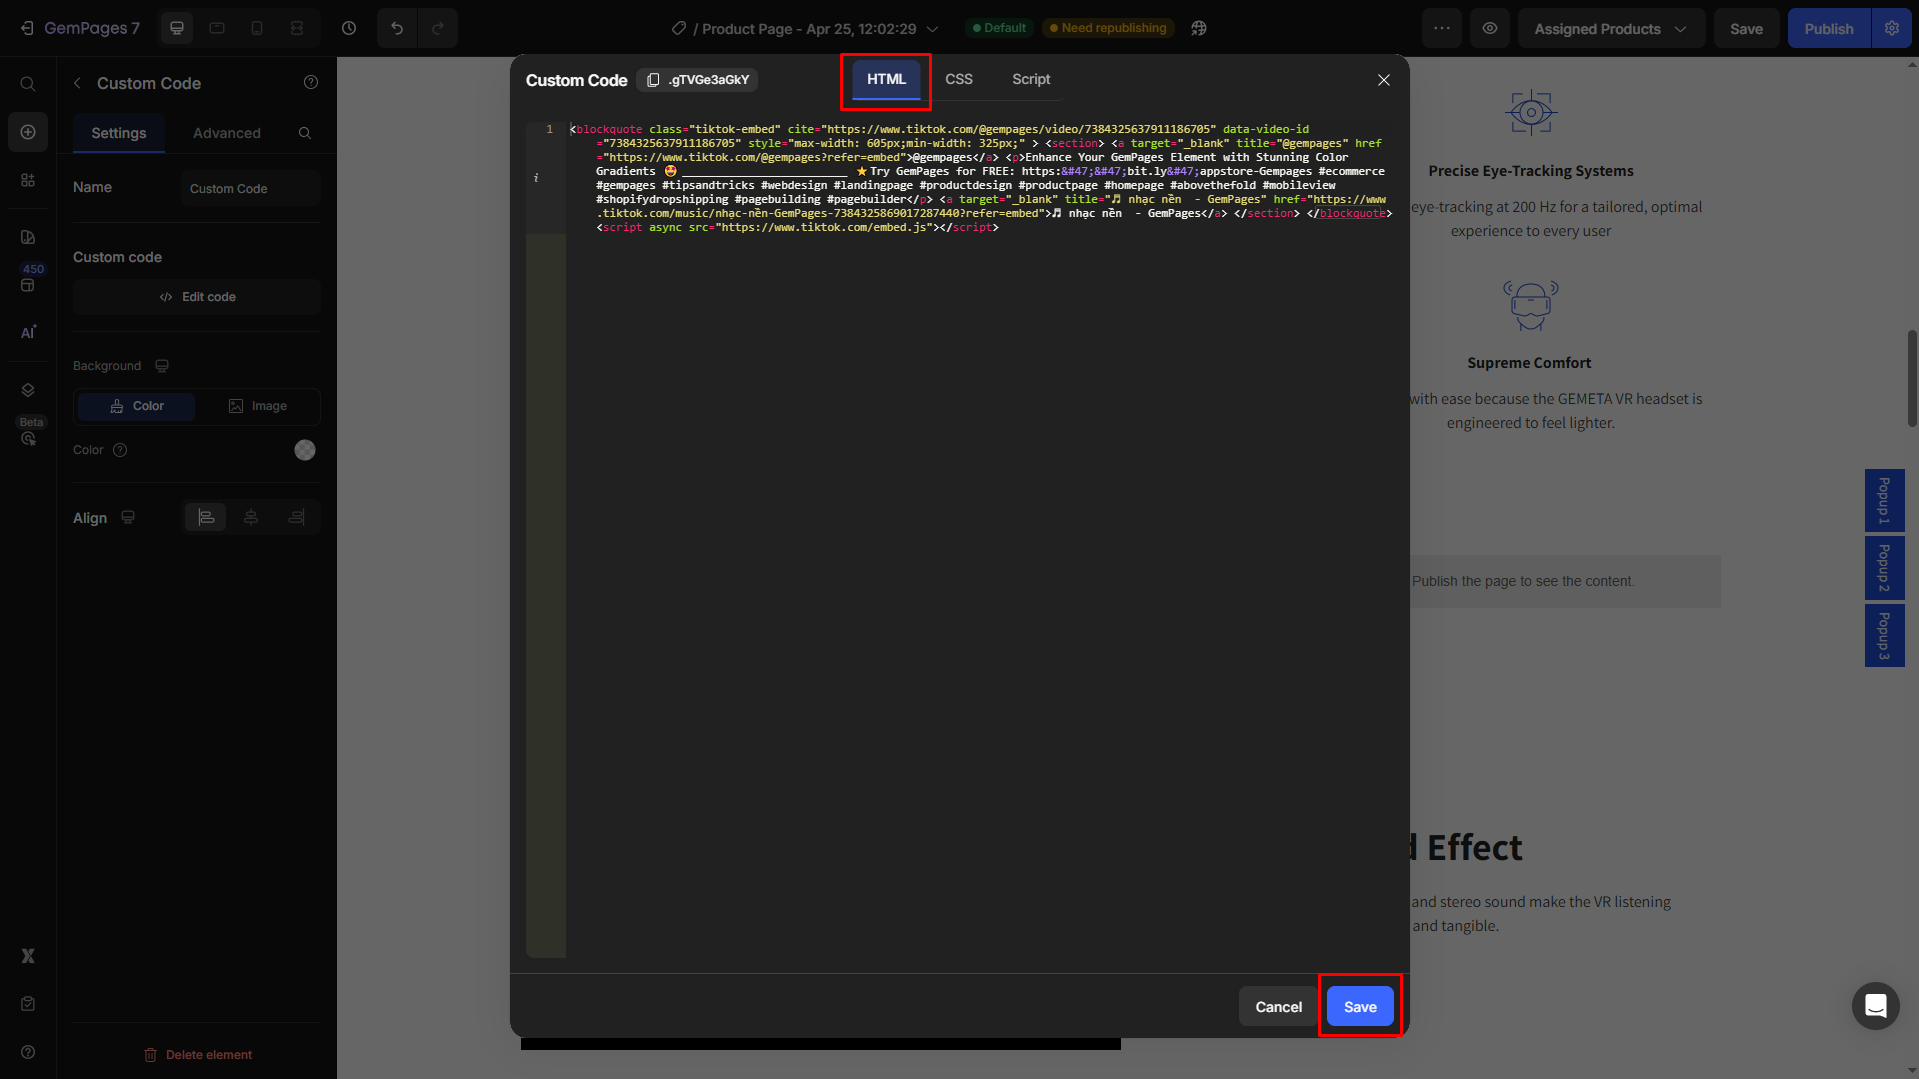Select the Image background option
Viewport: 1919px width, 1079px height.
[258, 406]
